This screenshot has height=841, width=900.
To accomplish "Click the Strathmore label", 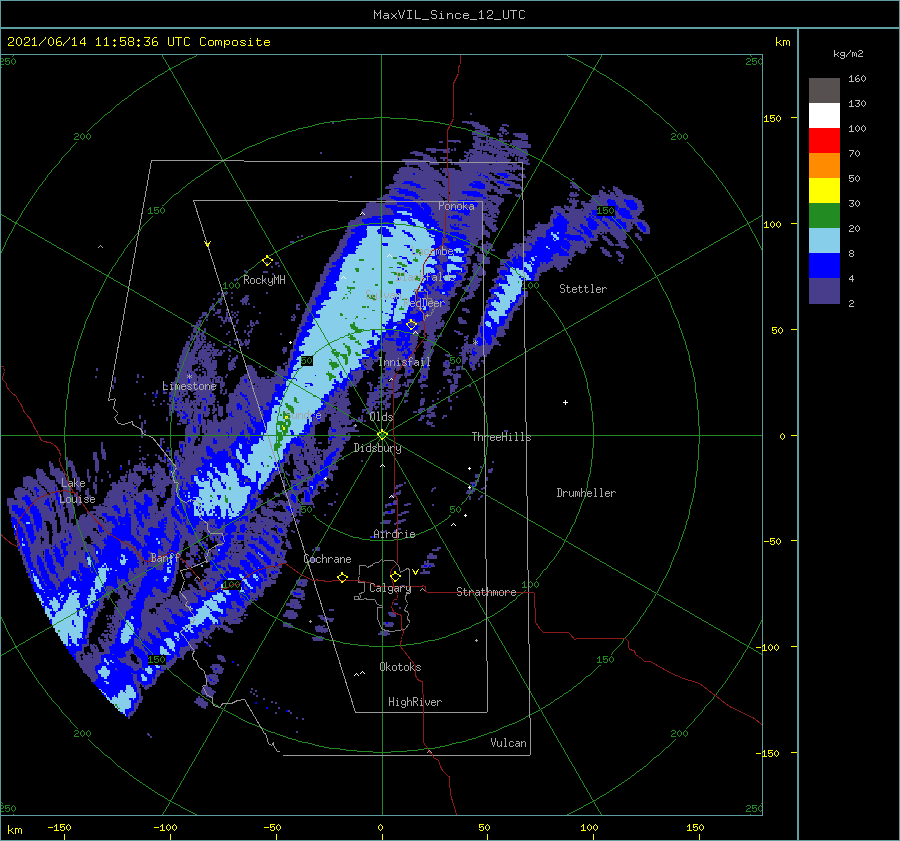I will pos(486,592).
